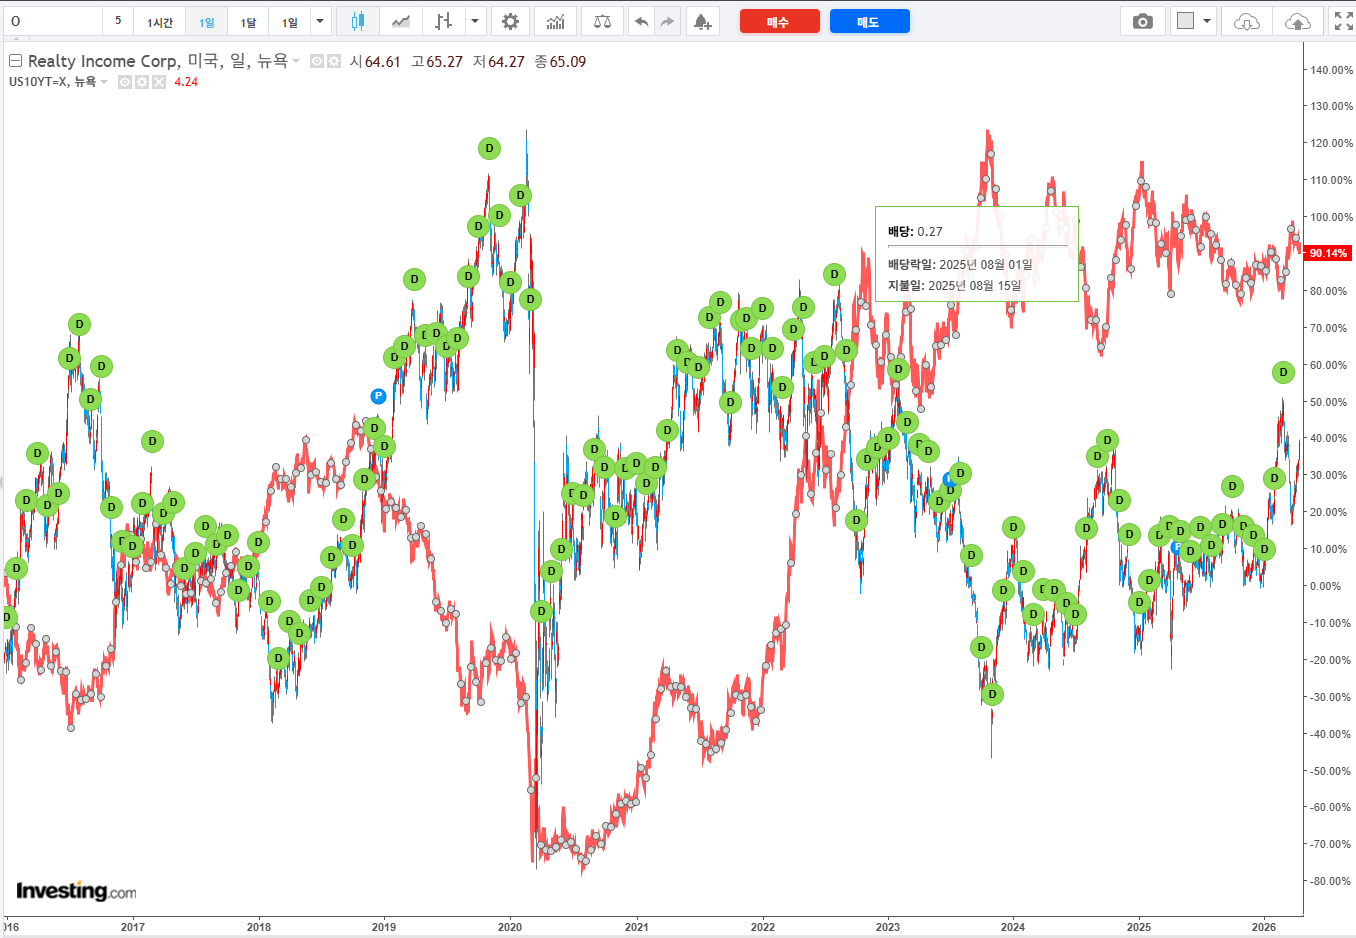Click the 2018 label on time axis

tap(259, 927)
